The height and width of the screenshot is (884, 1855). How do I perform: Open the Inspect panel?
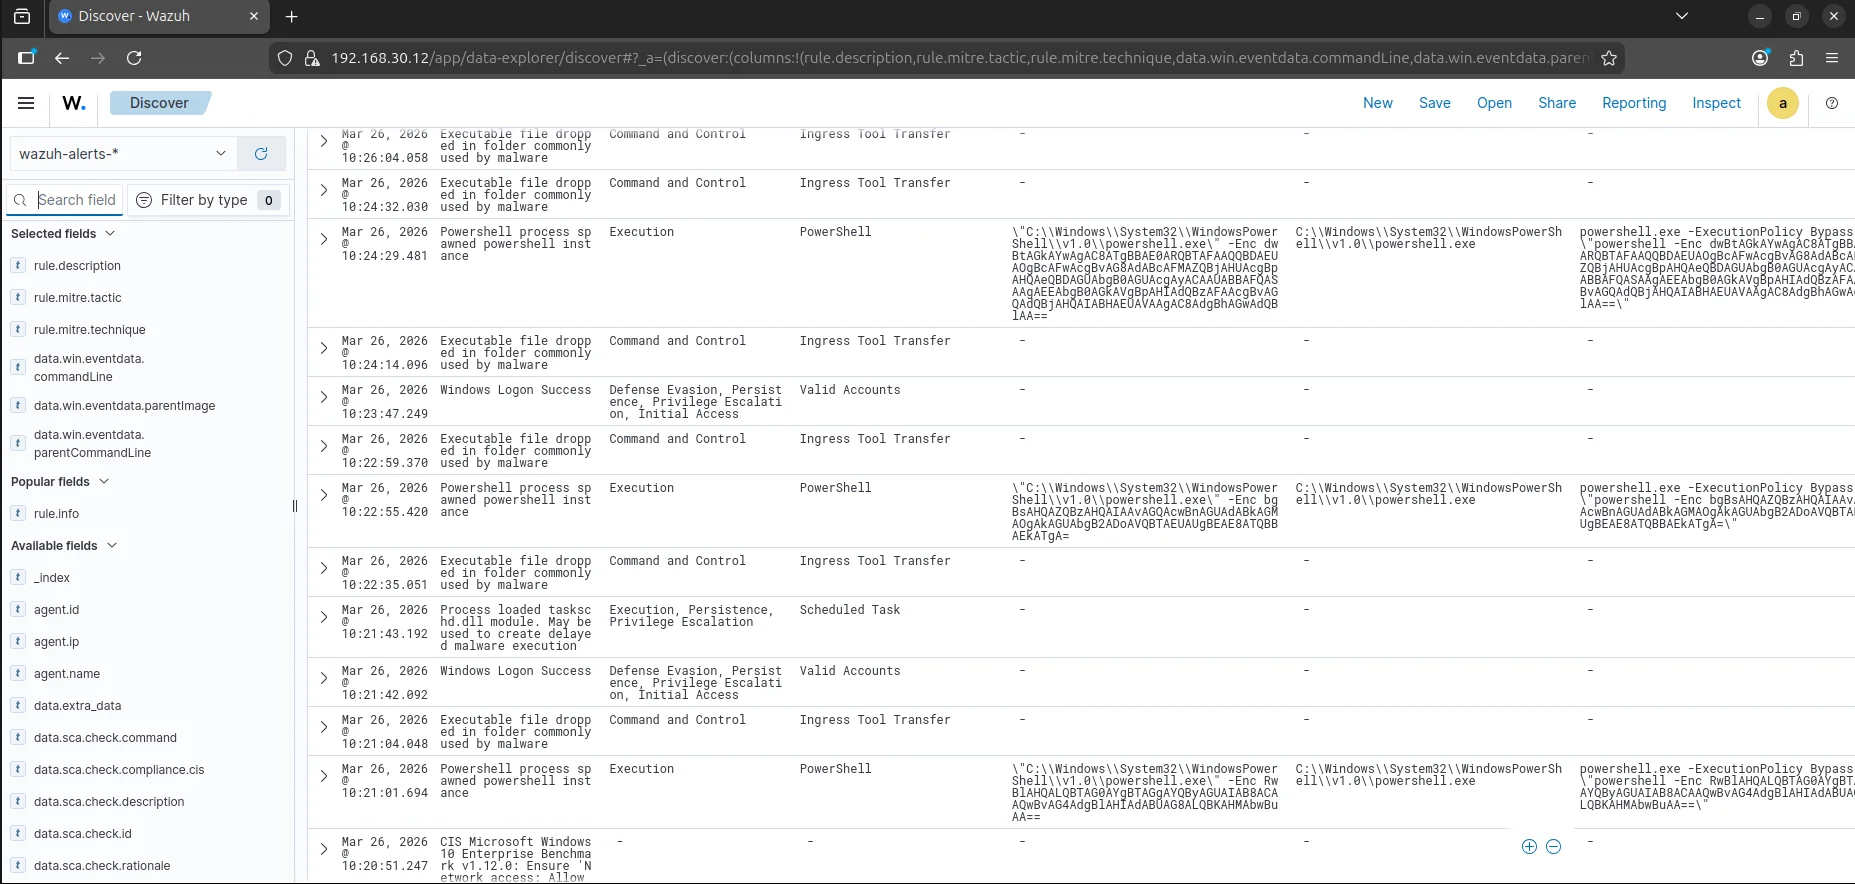(1715, 103)
